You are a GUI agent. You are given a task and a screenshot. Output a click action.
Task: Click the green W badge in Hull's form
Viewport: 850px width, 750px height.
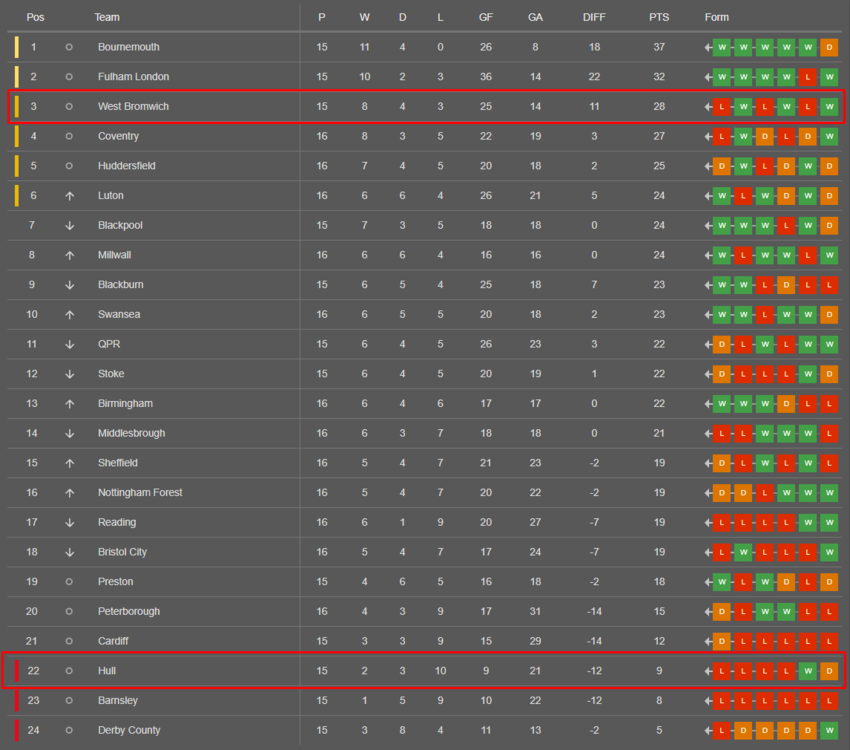[807, 671]
